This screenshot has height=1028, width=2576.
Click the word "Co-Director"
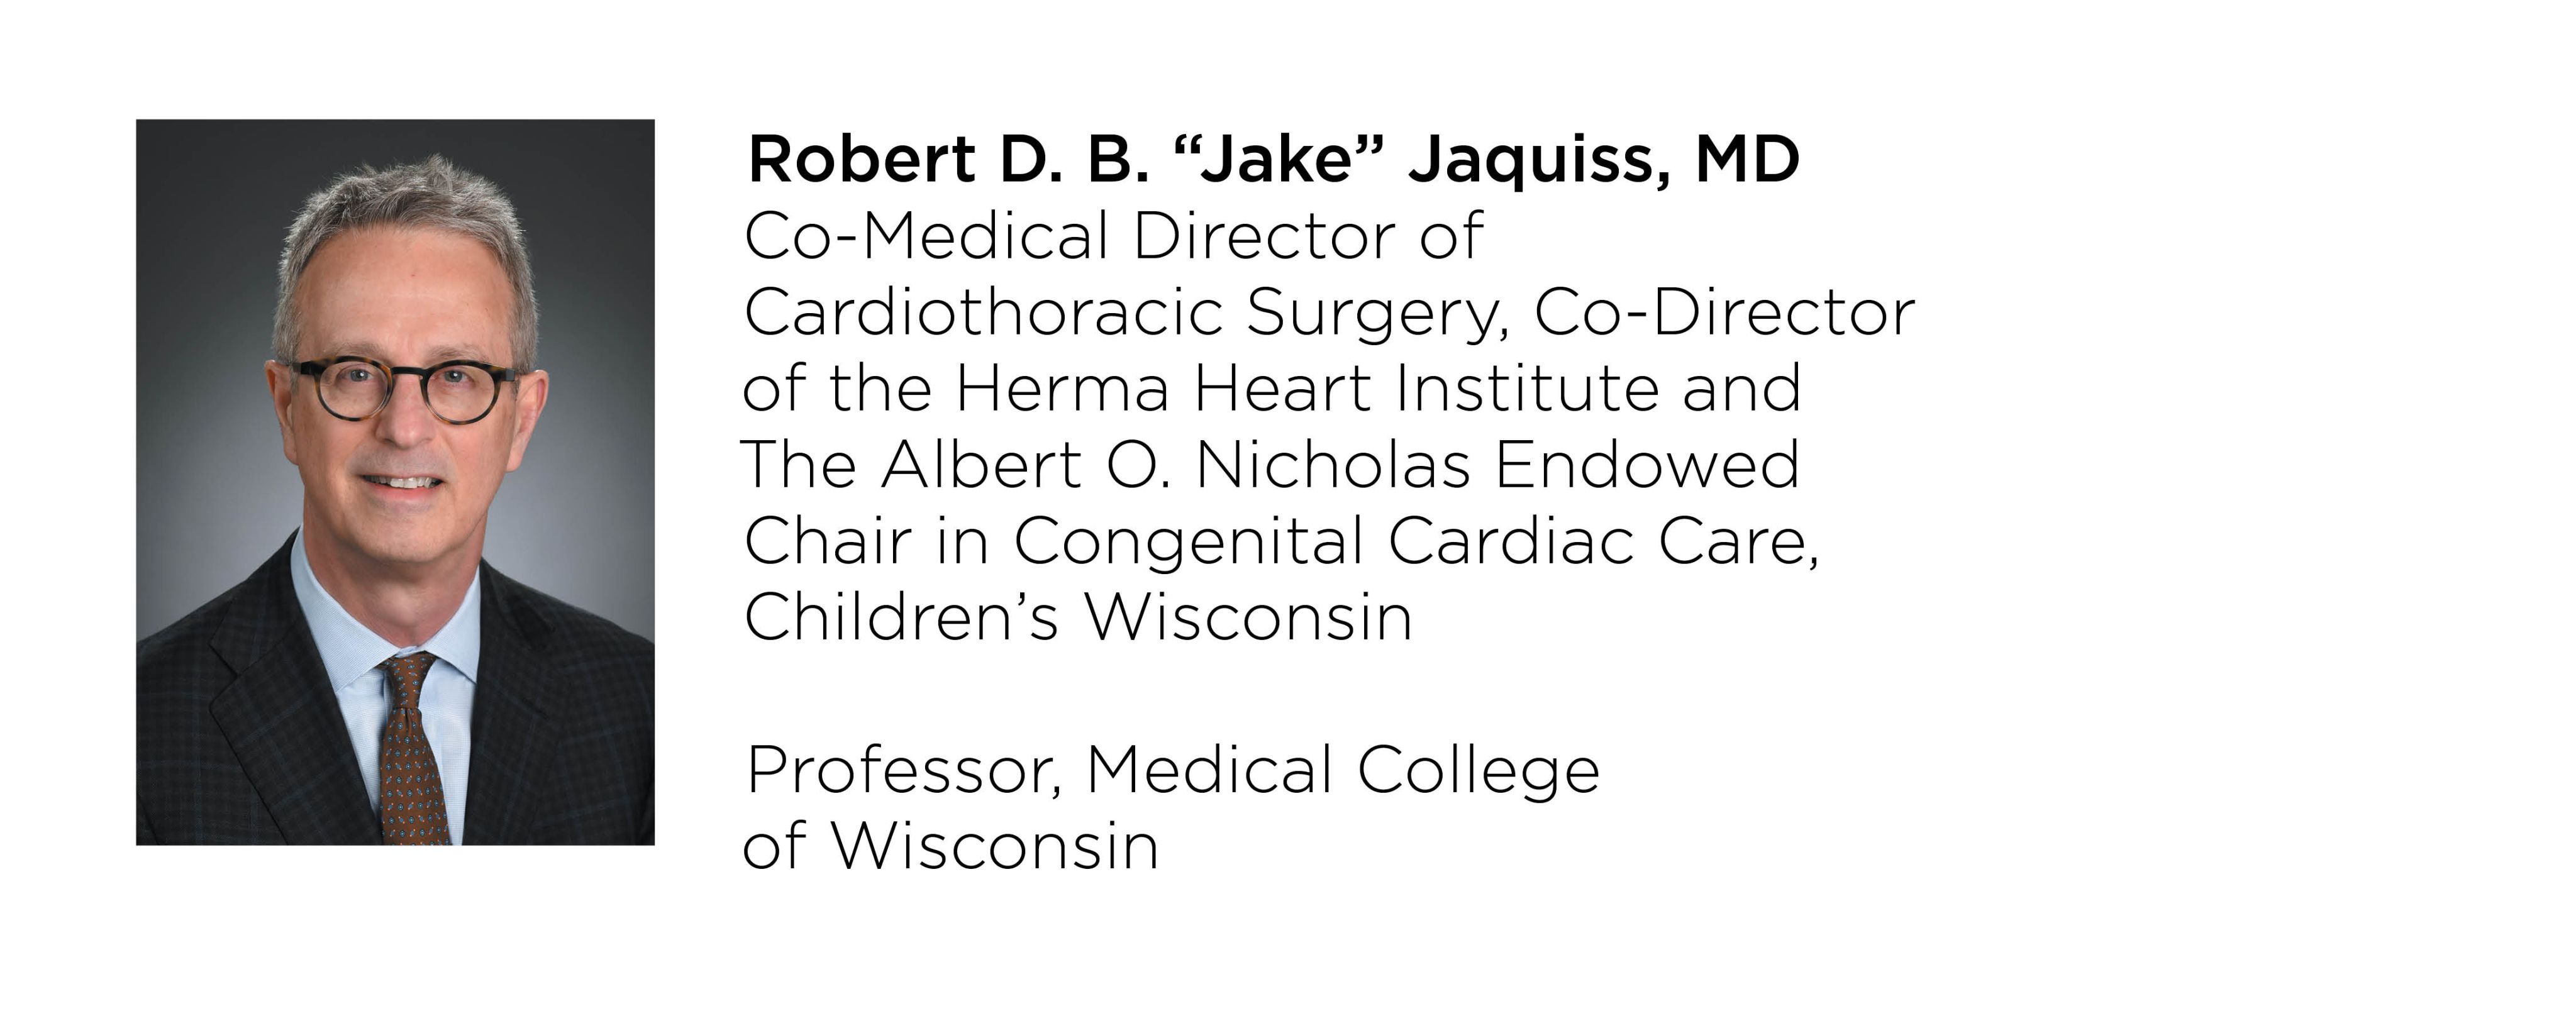[1724, 313]
